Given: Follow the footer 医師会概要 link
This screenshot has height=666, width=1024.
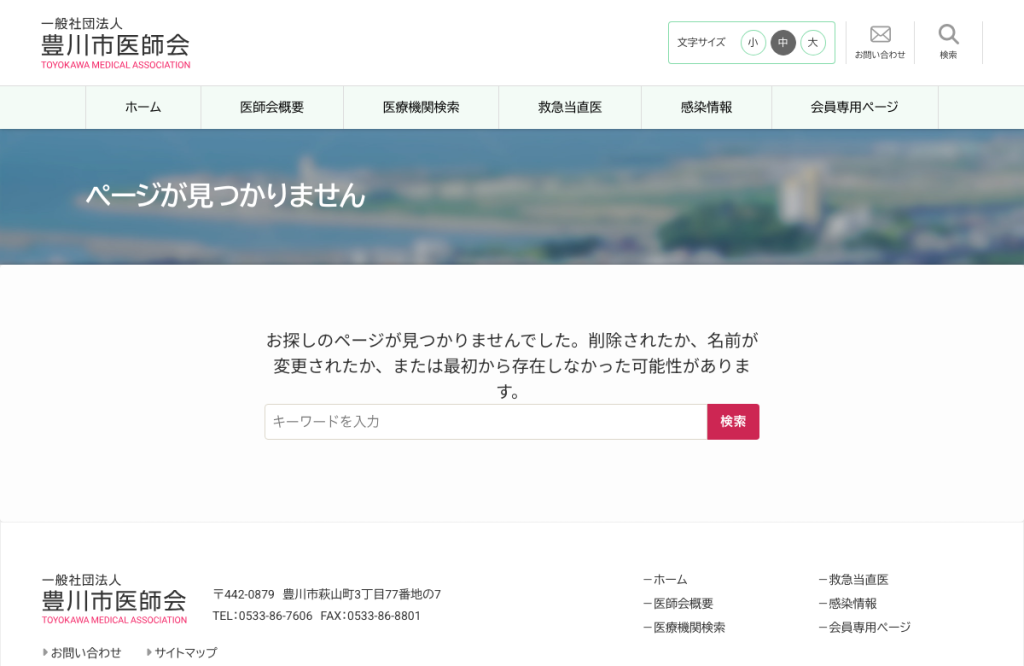Looking at the screenshot, I should pyautogui.click(x=679, y=604).
